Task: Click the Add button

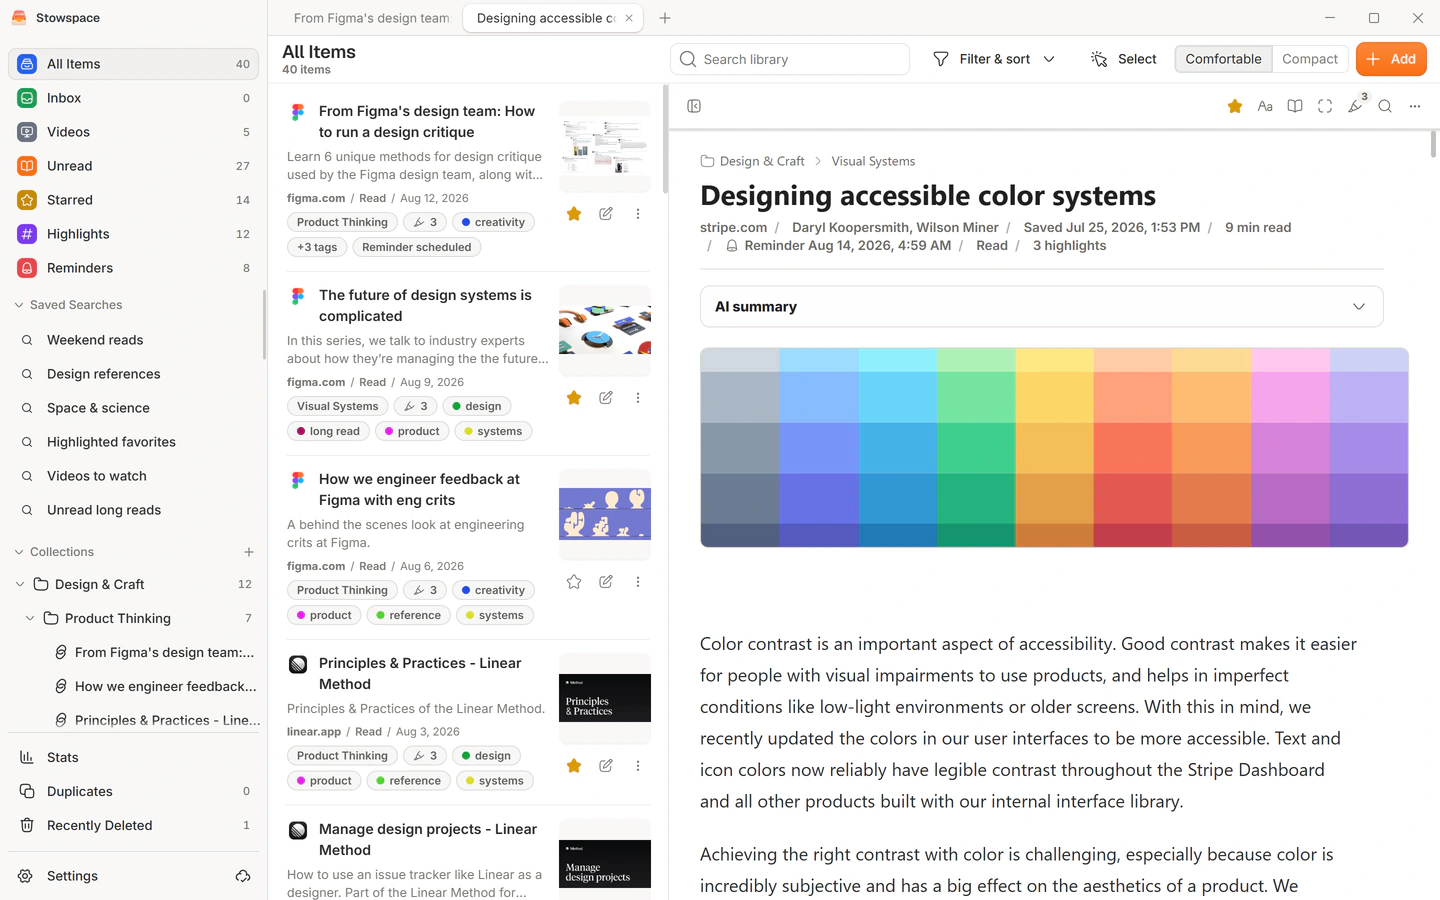Action: click(1391, 59)
